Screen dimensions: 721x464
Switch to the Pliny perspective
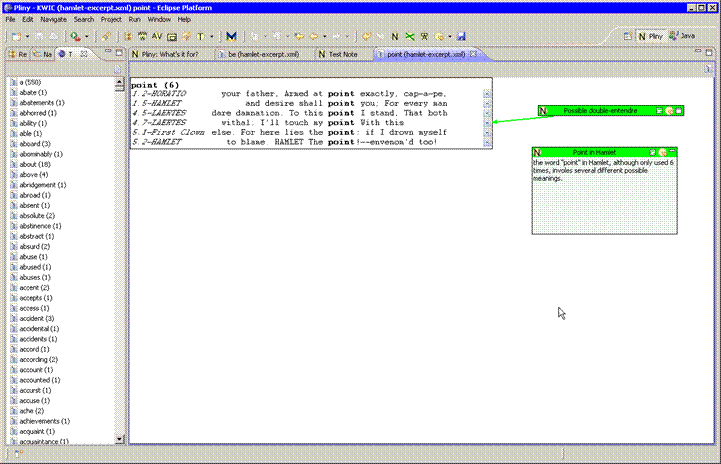click(x=651, y=36)
